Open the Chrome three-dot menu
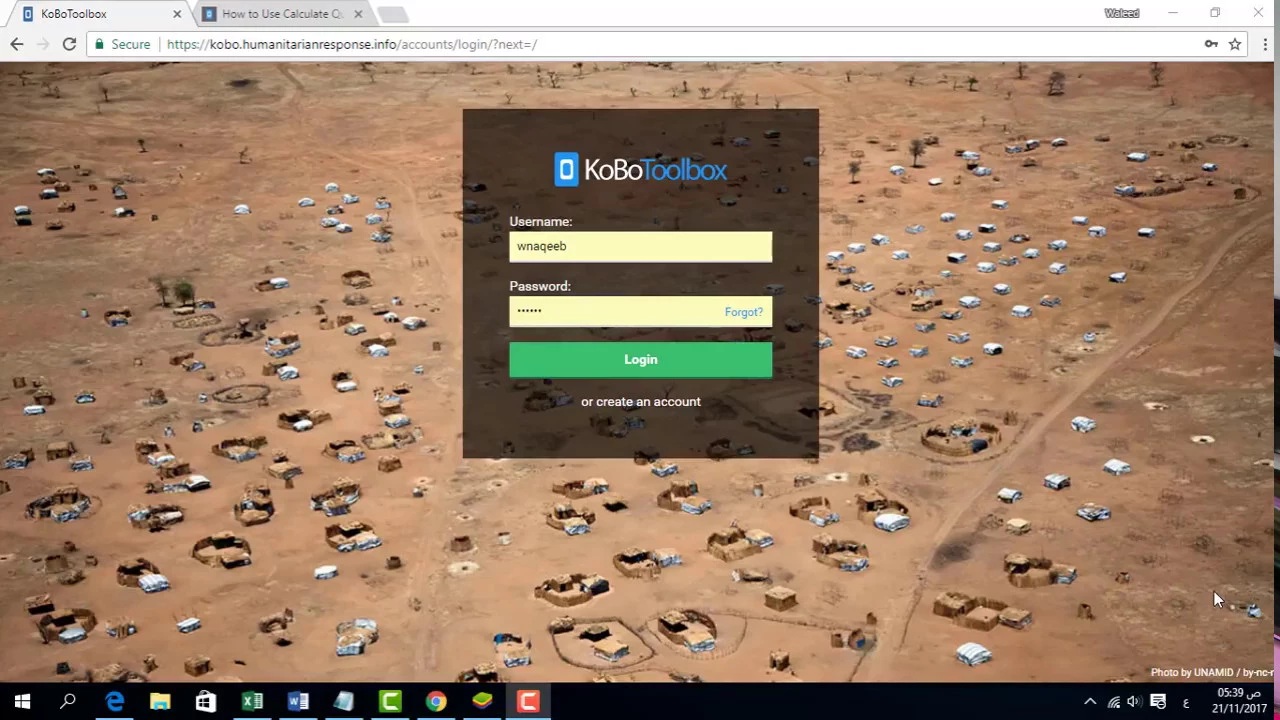Viewport: 1280px width, 720px height. [x=1265, y=44]
